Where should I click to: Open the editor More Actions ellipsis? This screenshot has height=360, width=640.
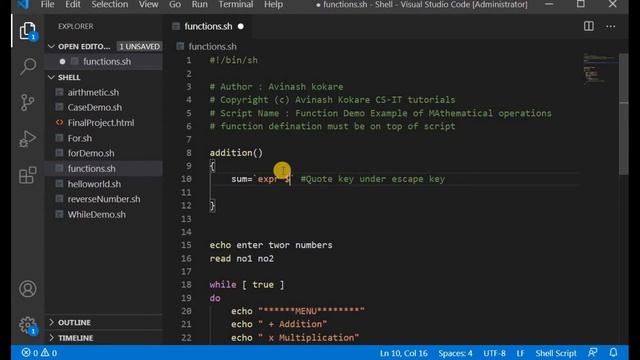pos(611,26)
